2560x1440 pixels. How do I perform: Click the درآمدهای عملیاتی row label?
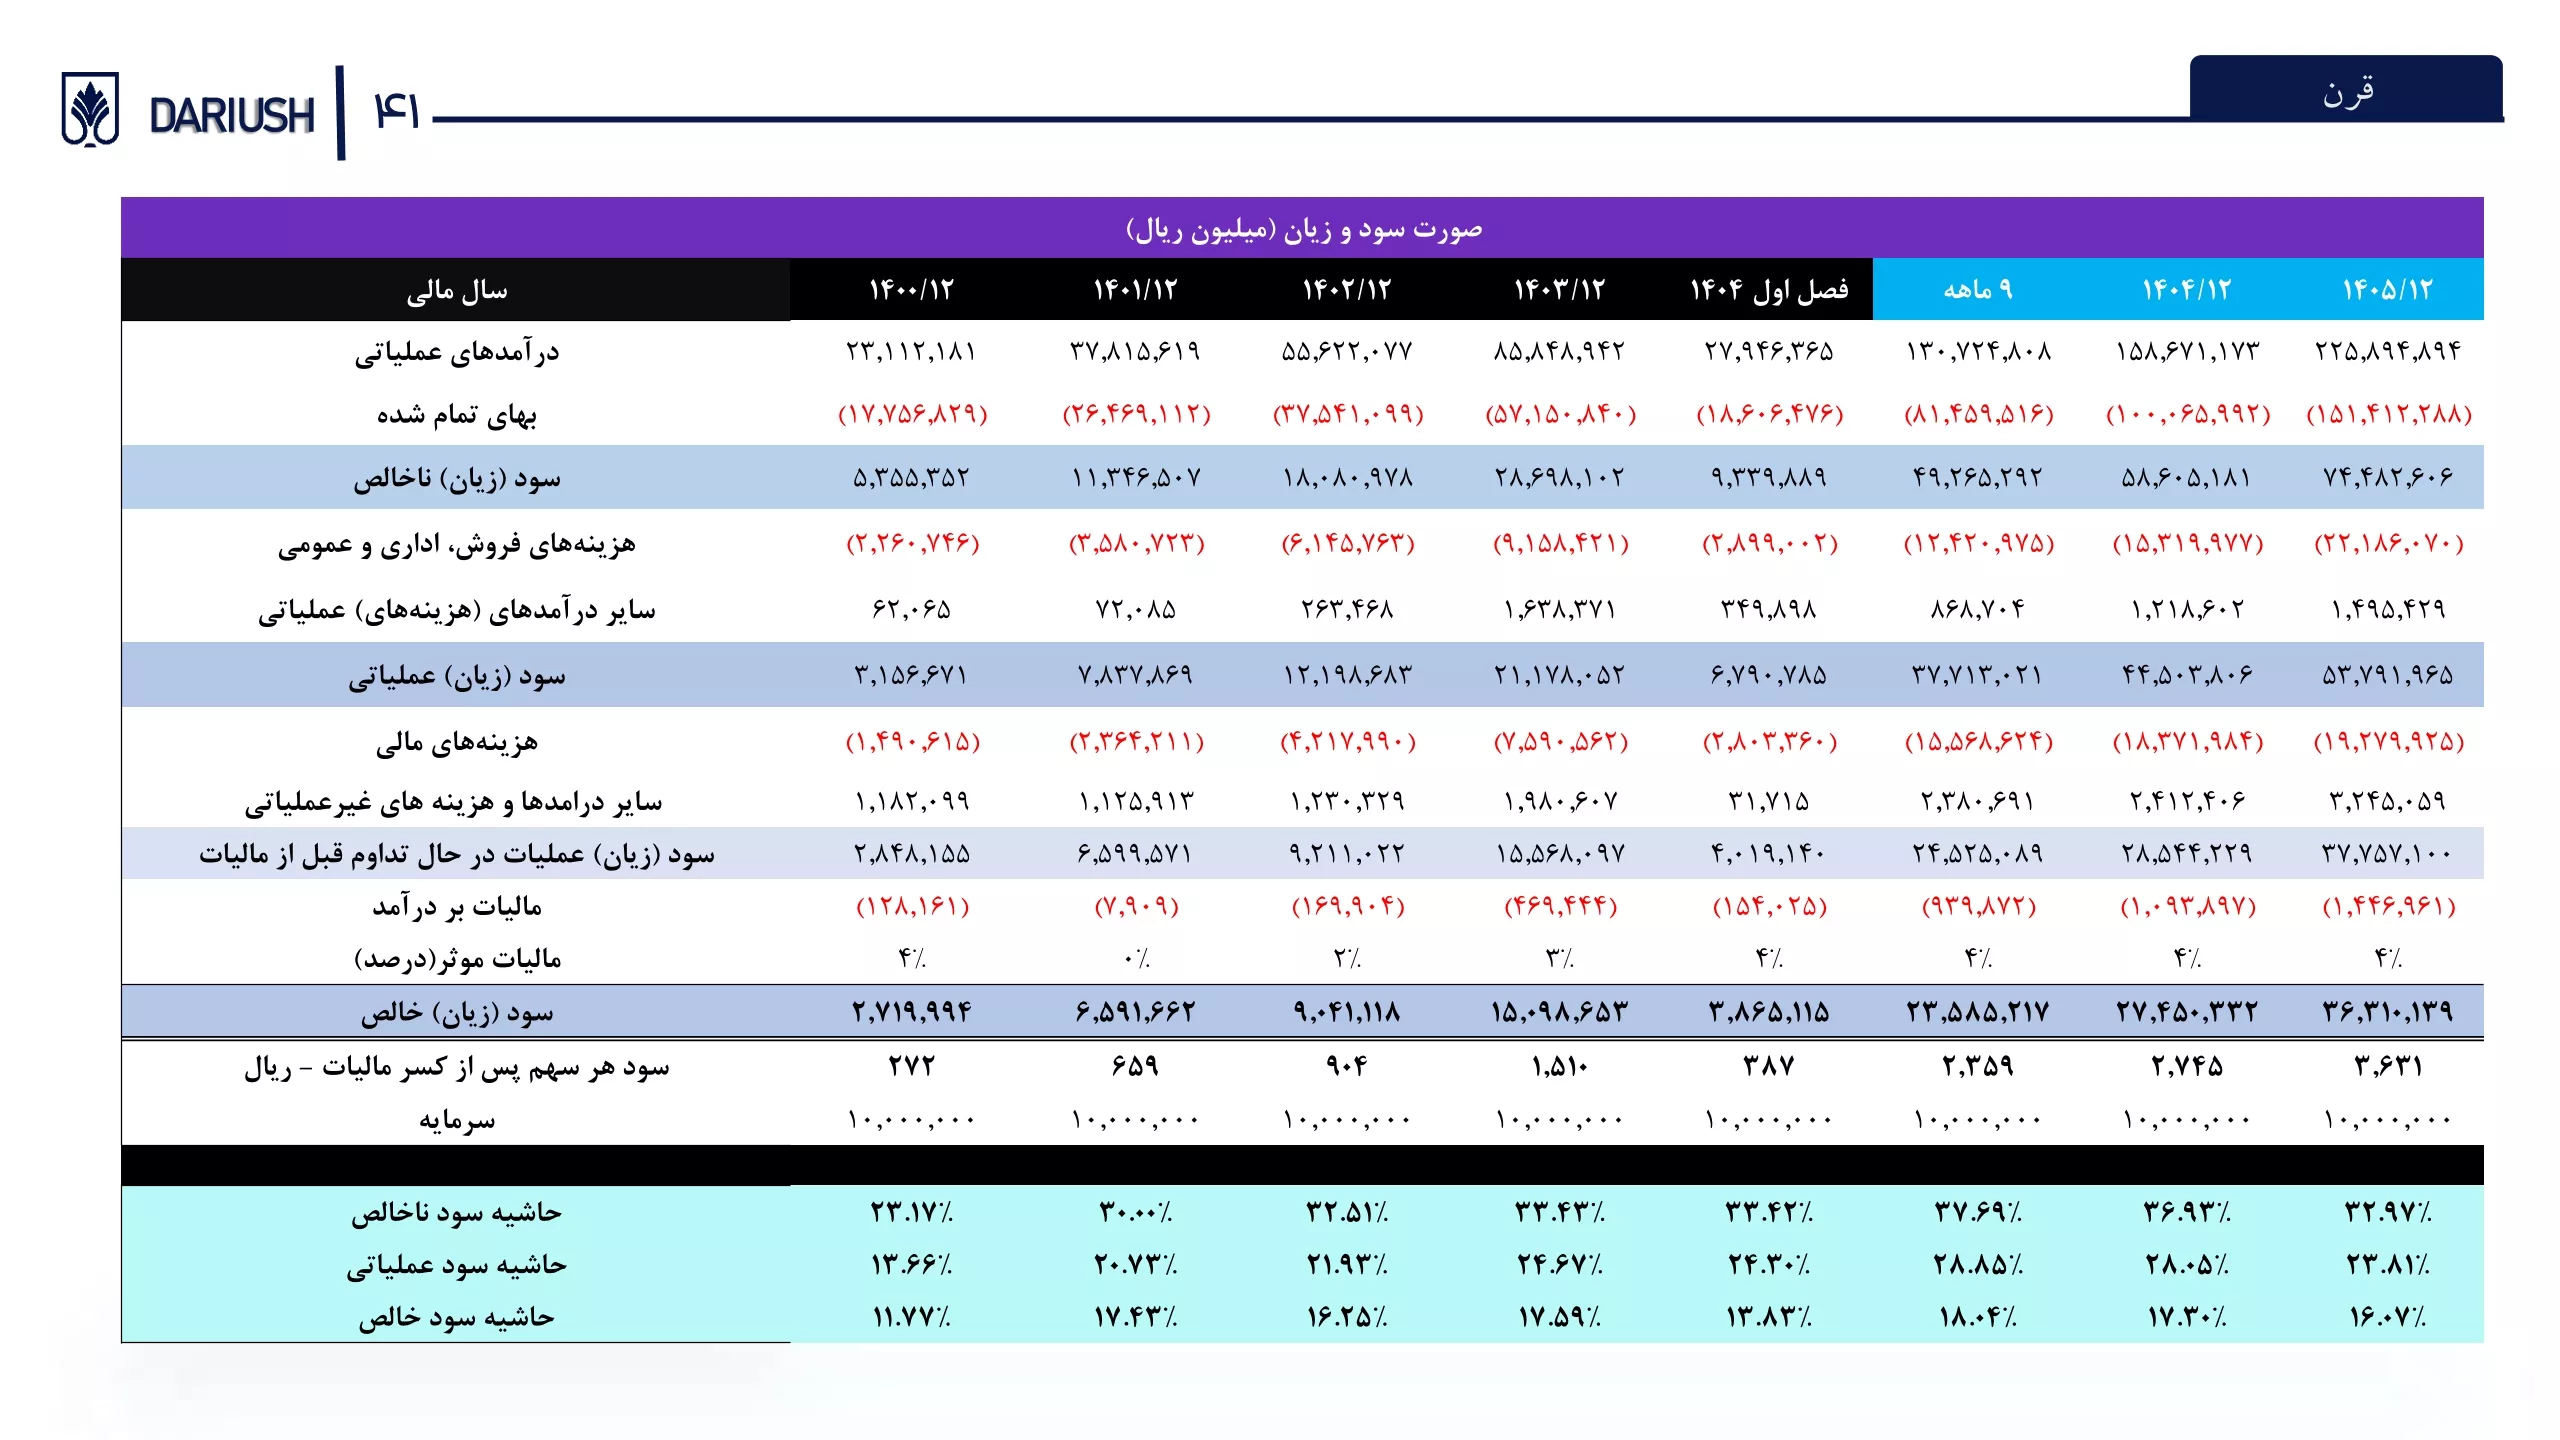(x=456, y=352)
